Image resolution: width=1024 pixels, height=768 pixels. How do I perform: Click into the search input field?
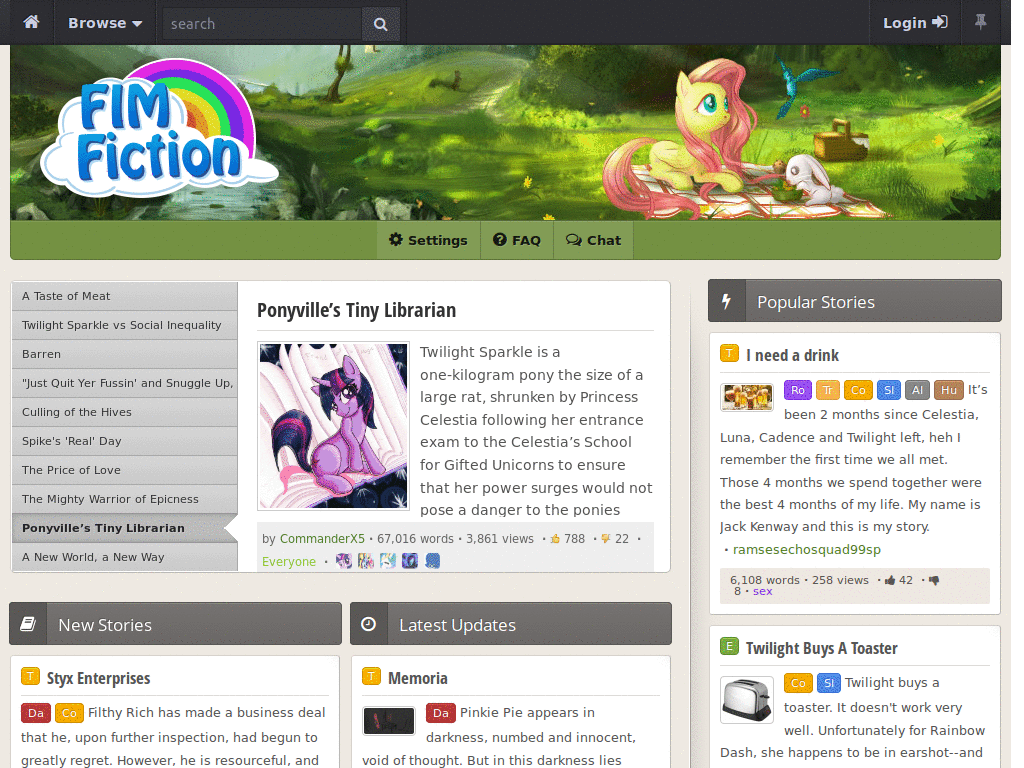pos(263,24)
